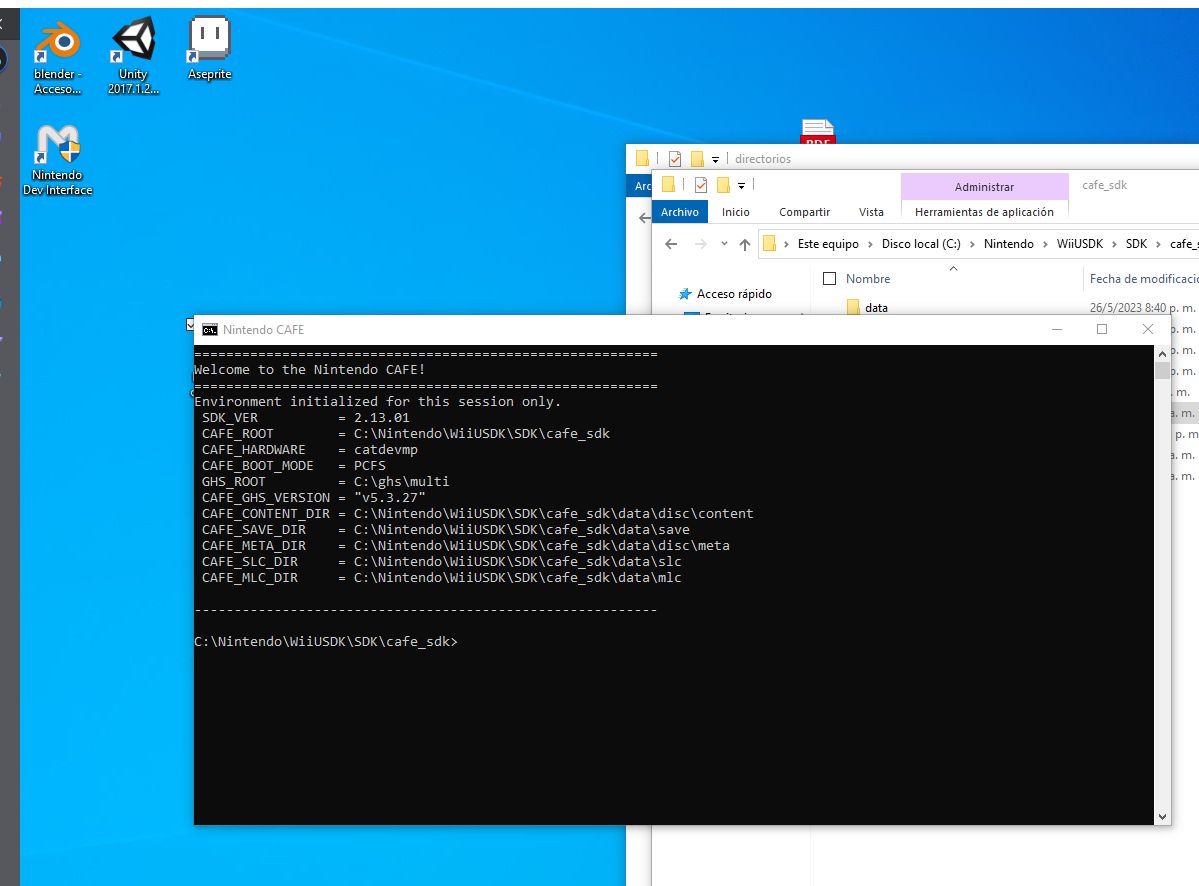Click the command prompt line C:\Nintendo\WiiUSDK\SDK\cafe_sdk>
The height and width of the screenshot is (886, 1199).
coord(326,641)
